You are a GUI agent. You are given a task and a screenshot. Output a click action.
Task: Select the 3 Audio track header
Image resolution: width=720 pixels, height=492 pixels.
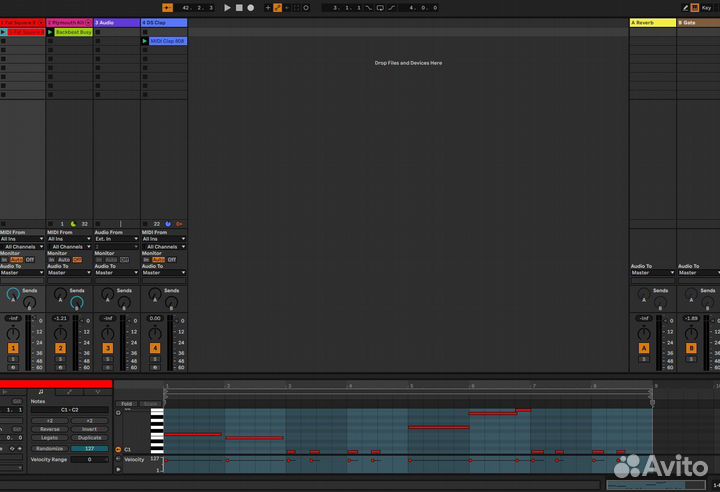tap(116, 22)
